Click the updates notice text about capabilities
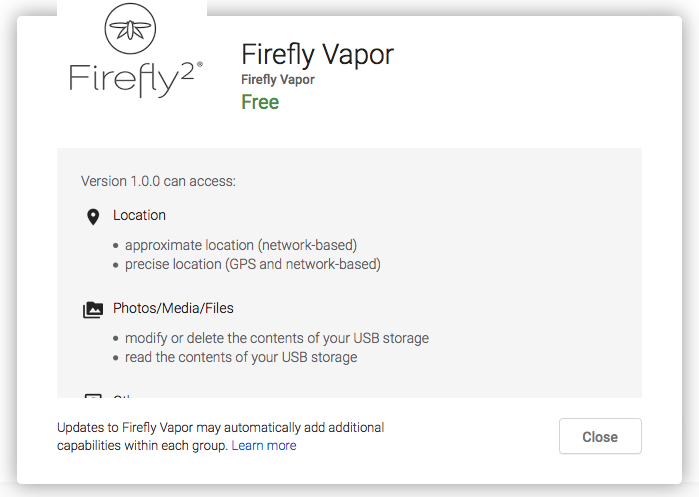699x497 pixels. 220,436
